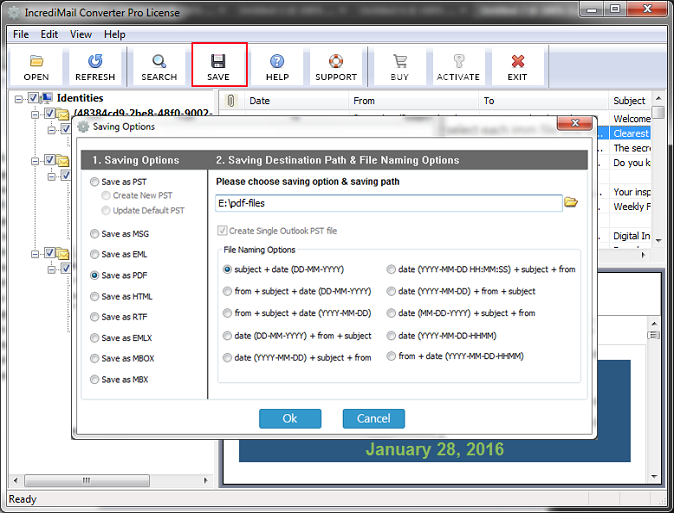Screen dimensions: 674x513
Task: Select Save as PDF option
Action: click(94, 275)
